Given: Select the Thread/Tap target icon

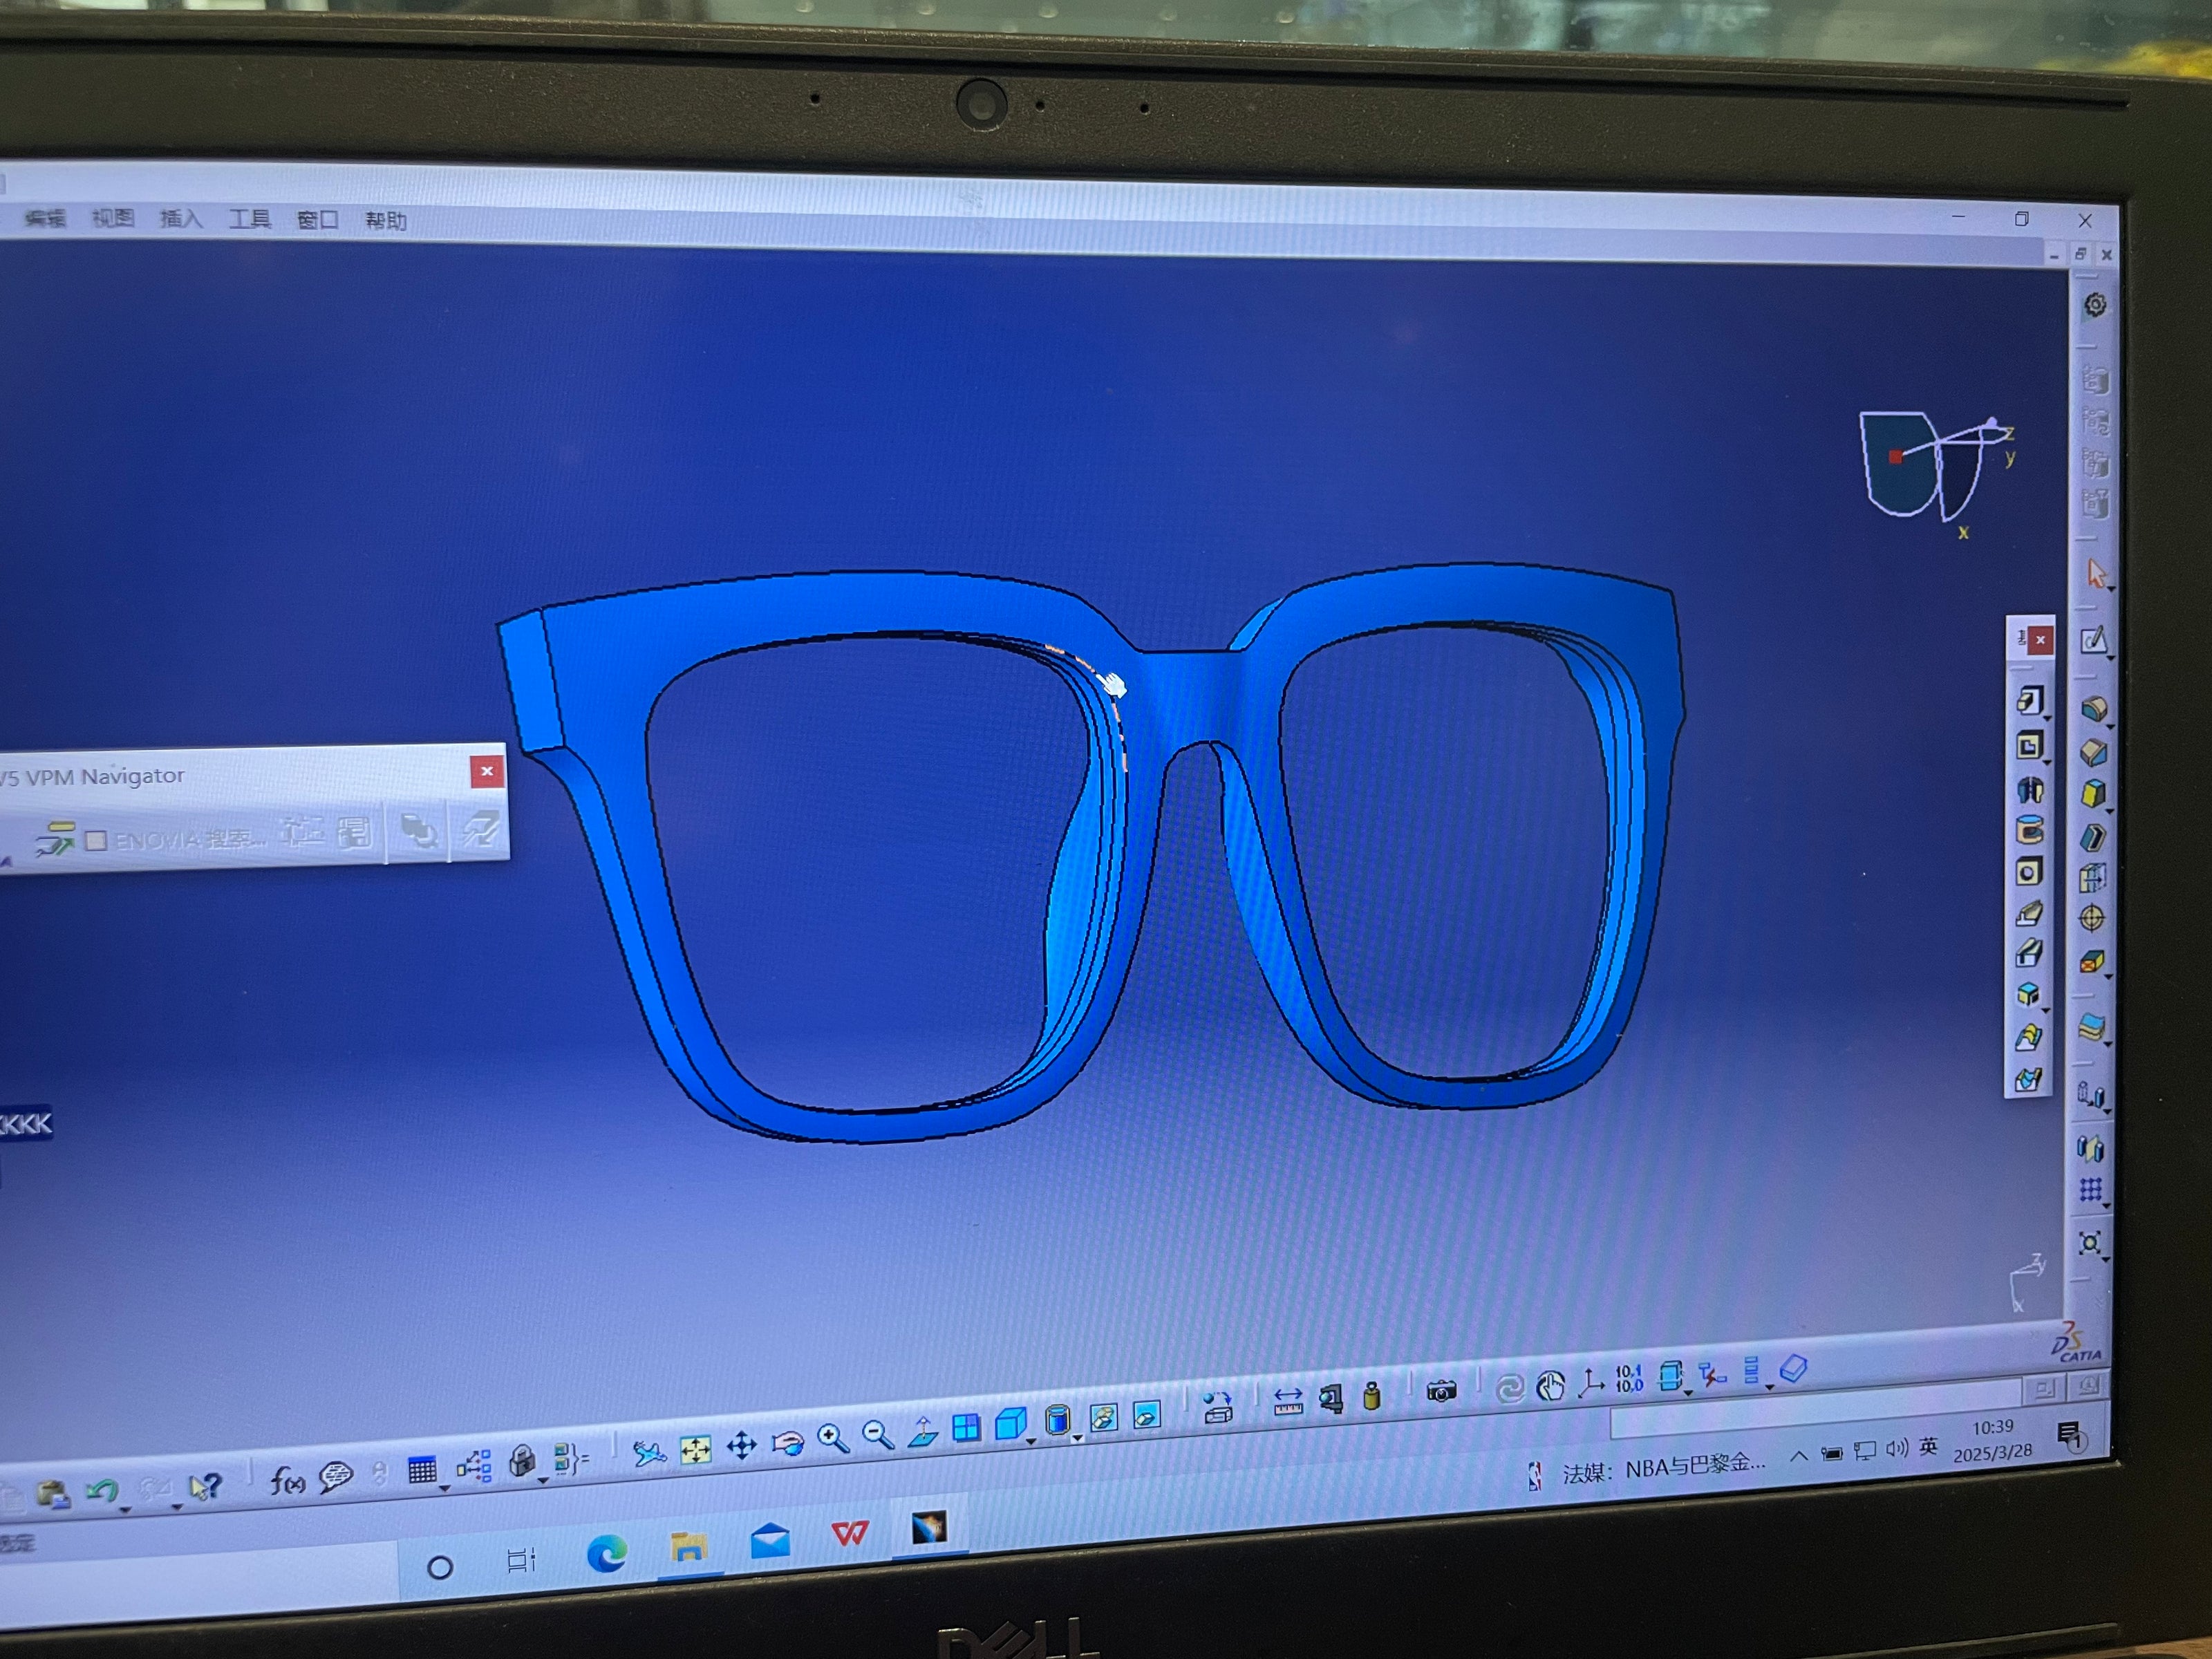Looking at the screenshot, I should [2092, 918].
